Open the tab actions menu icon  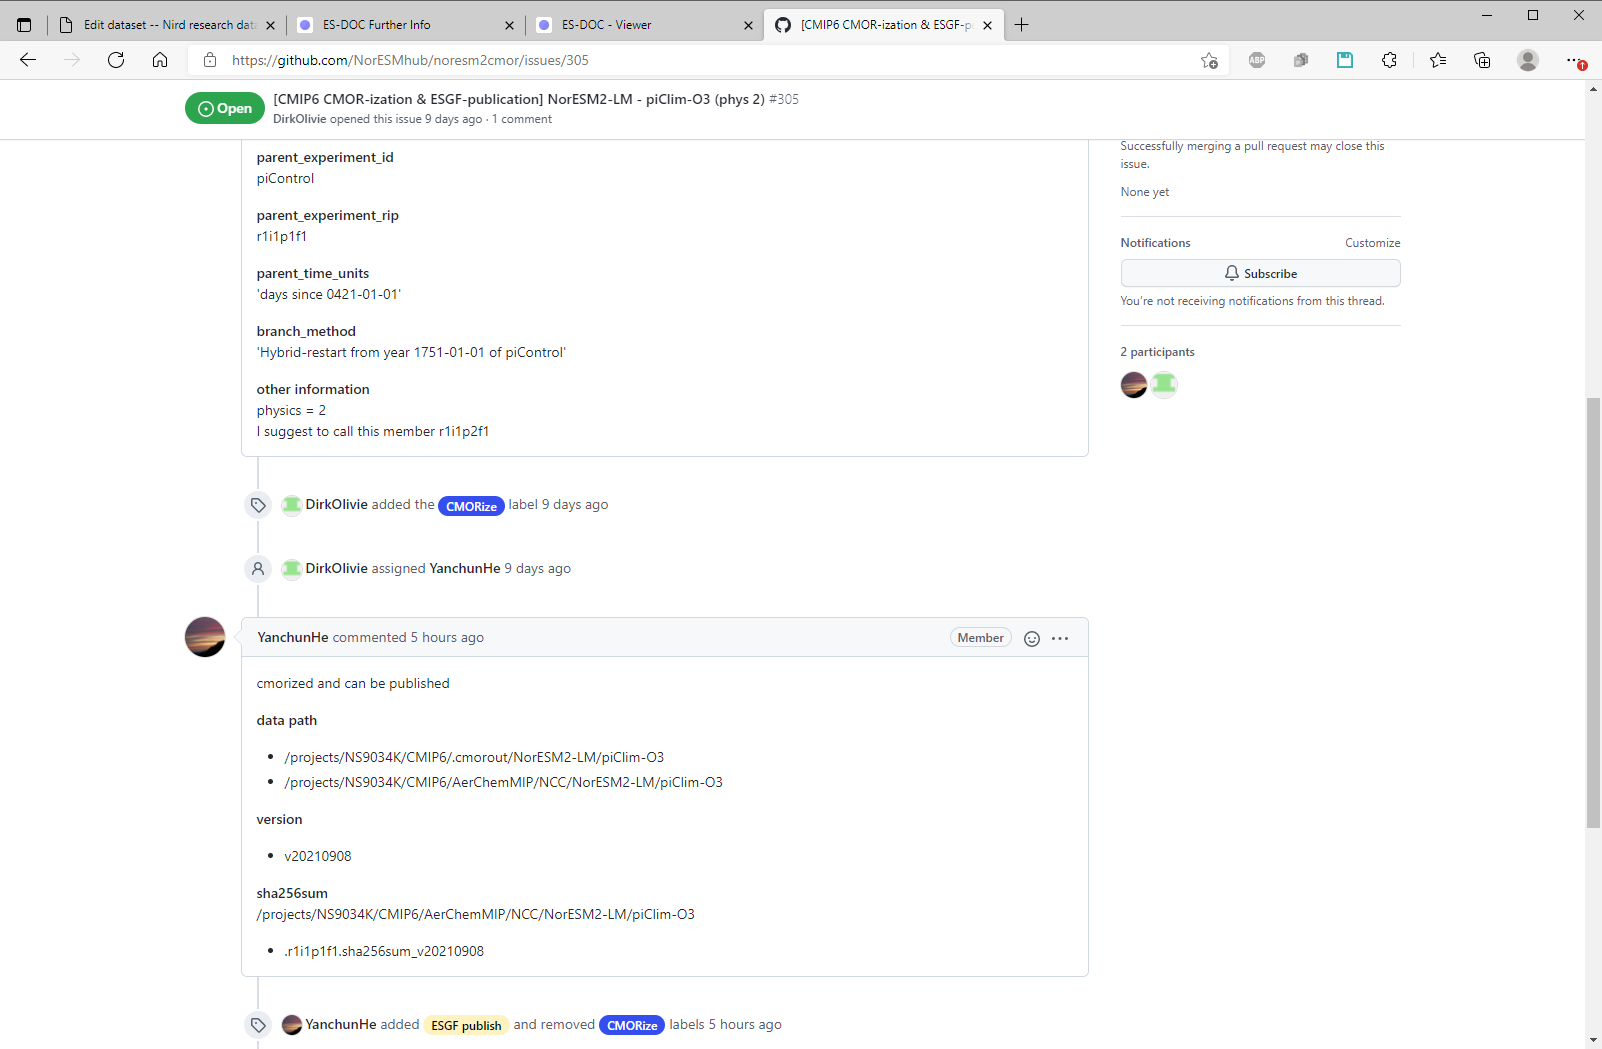[24, 25]
